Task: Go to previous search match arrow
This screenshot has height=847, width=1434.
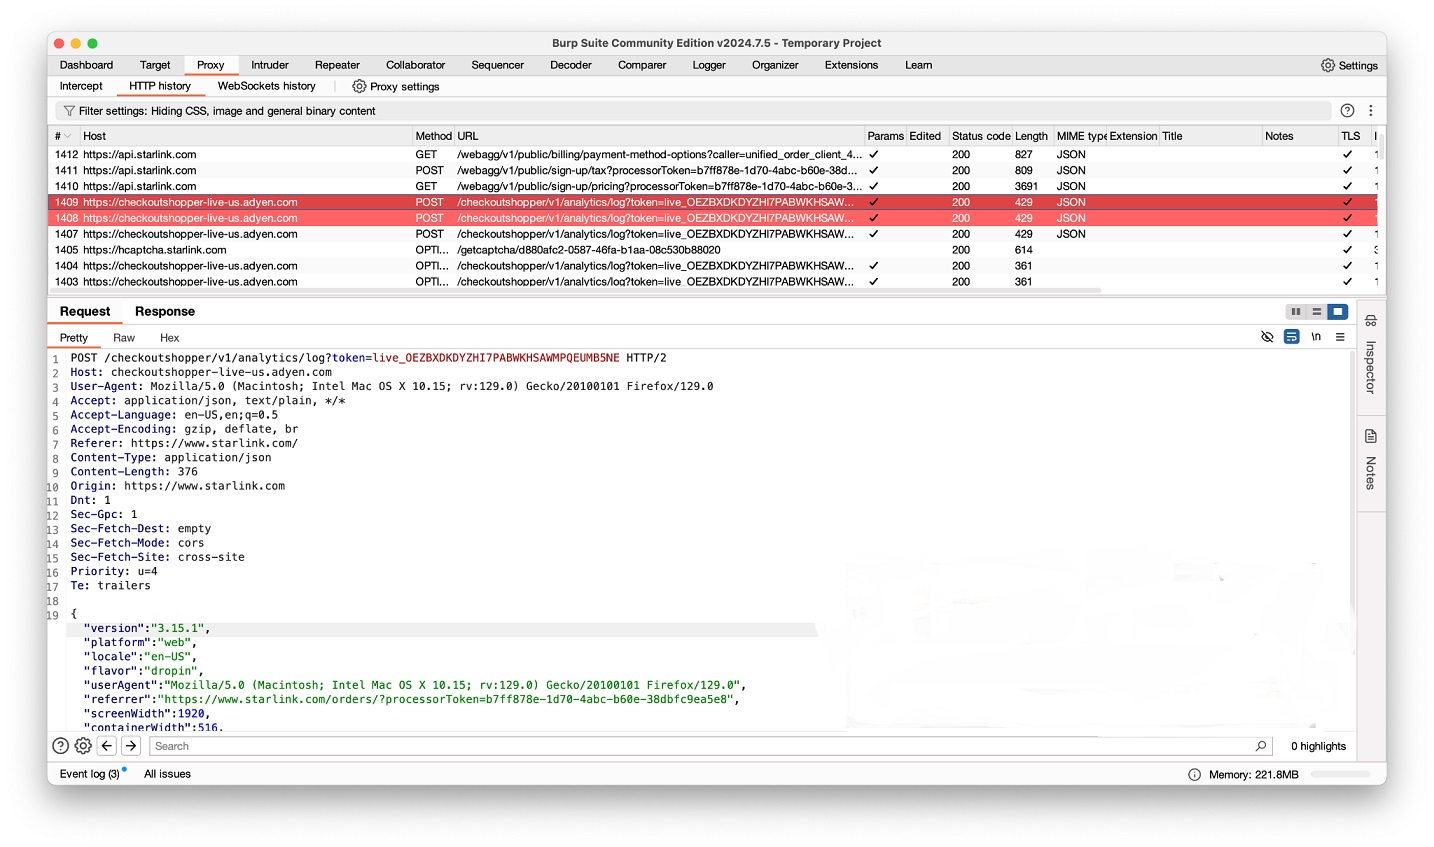Action: [x=107, y=746]
